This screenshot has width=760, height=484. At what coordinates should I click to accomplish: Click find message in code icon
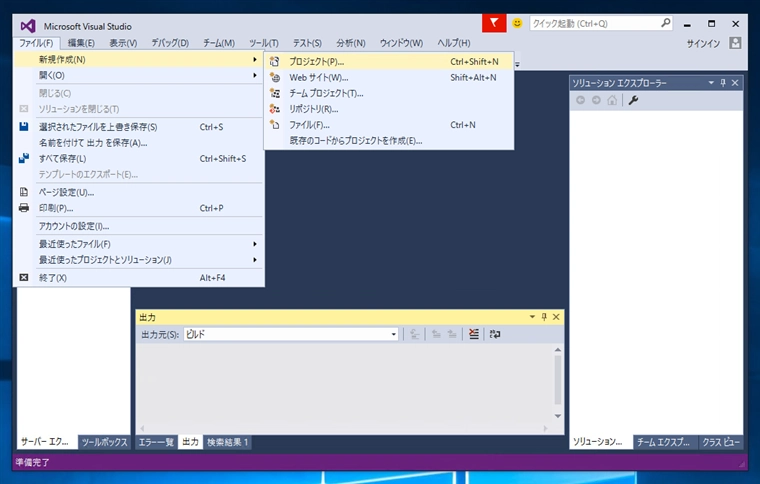click(414, 334)
